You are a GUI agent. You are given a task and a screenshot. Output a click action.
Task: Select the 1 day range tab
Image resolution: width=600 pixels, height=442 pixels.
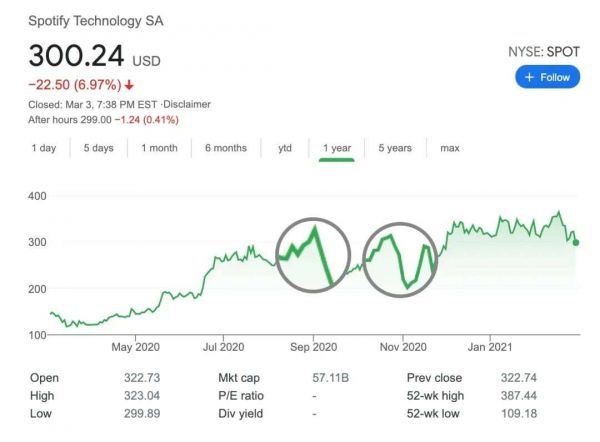[44, 148]
